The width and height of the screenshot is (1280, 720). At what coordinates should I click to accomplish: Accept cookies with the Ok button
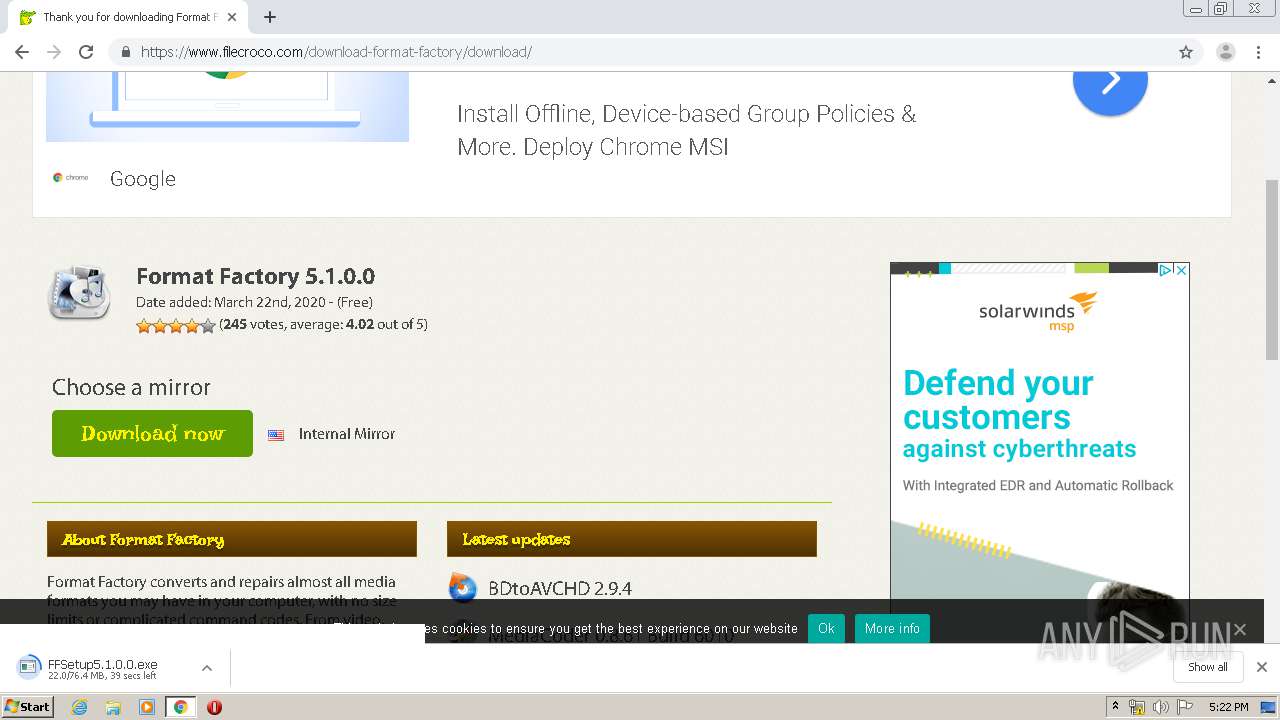(826, 628)
